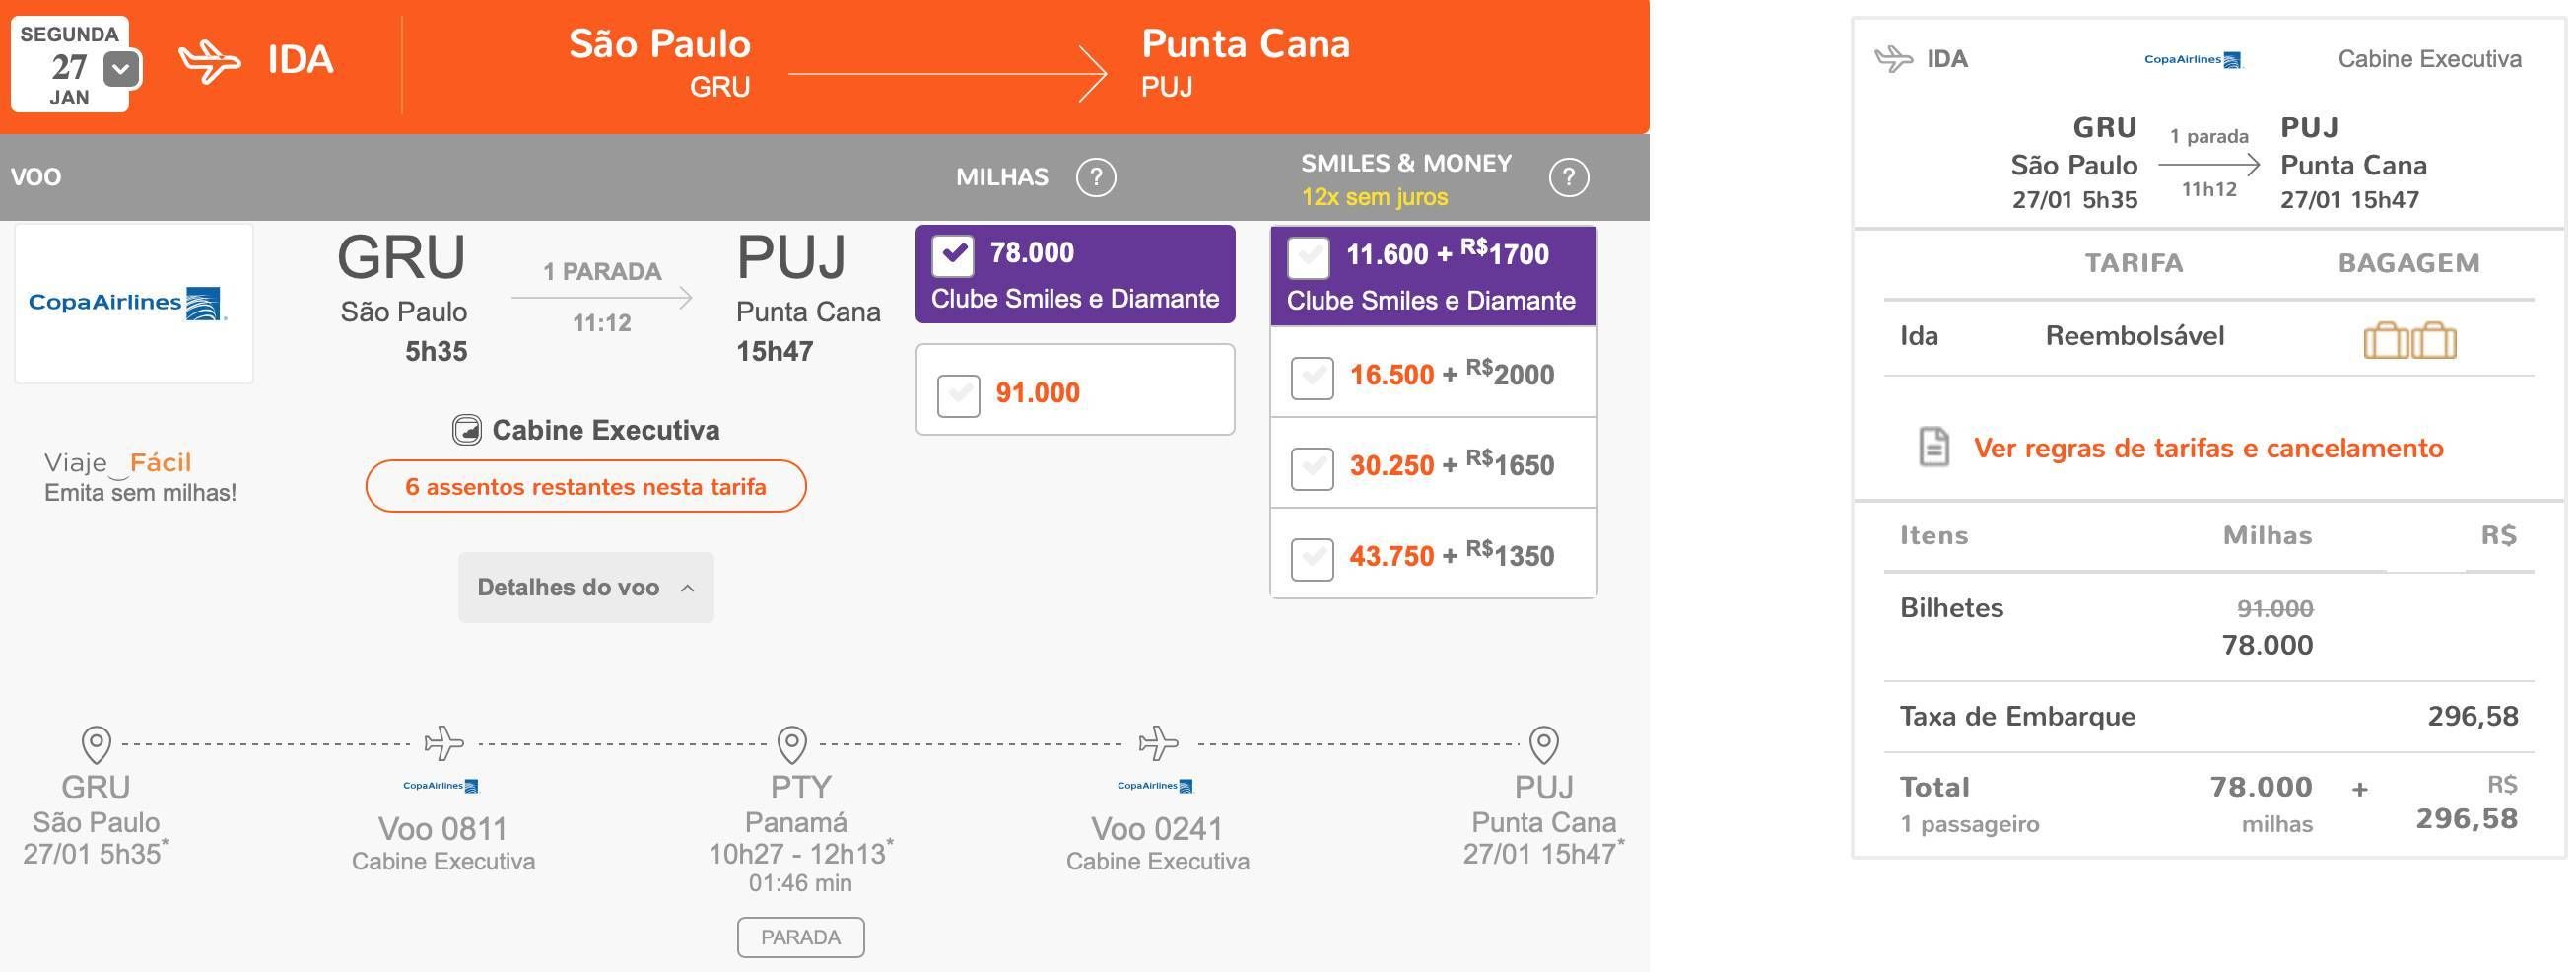Click the airplane icon above Voo 0241
This screenshot has width=2576, height=972.
pyautogui.click(x=1159, y=743)
